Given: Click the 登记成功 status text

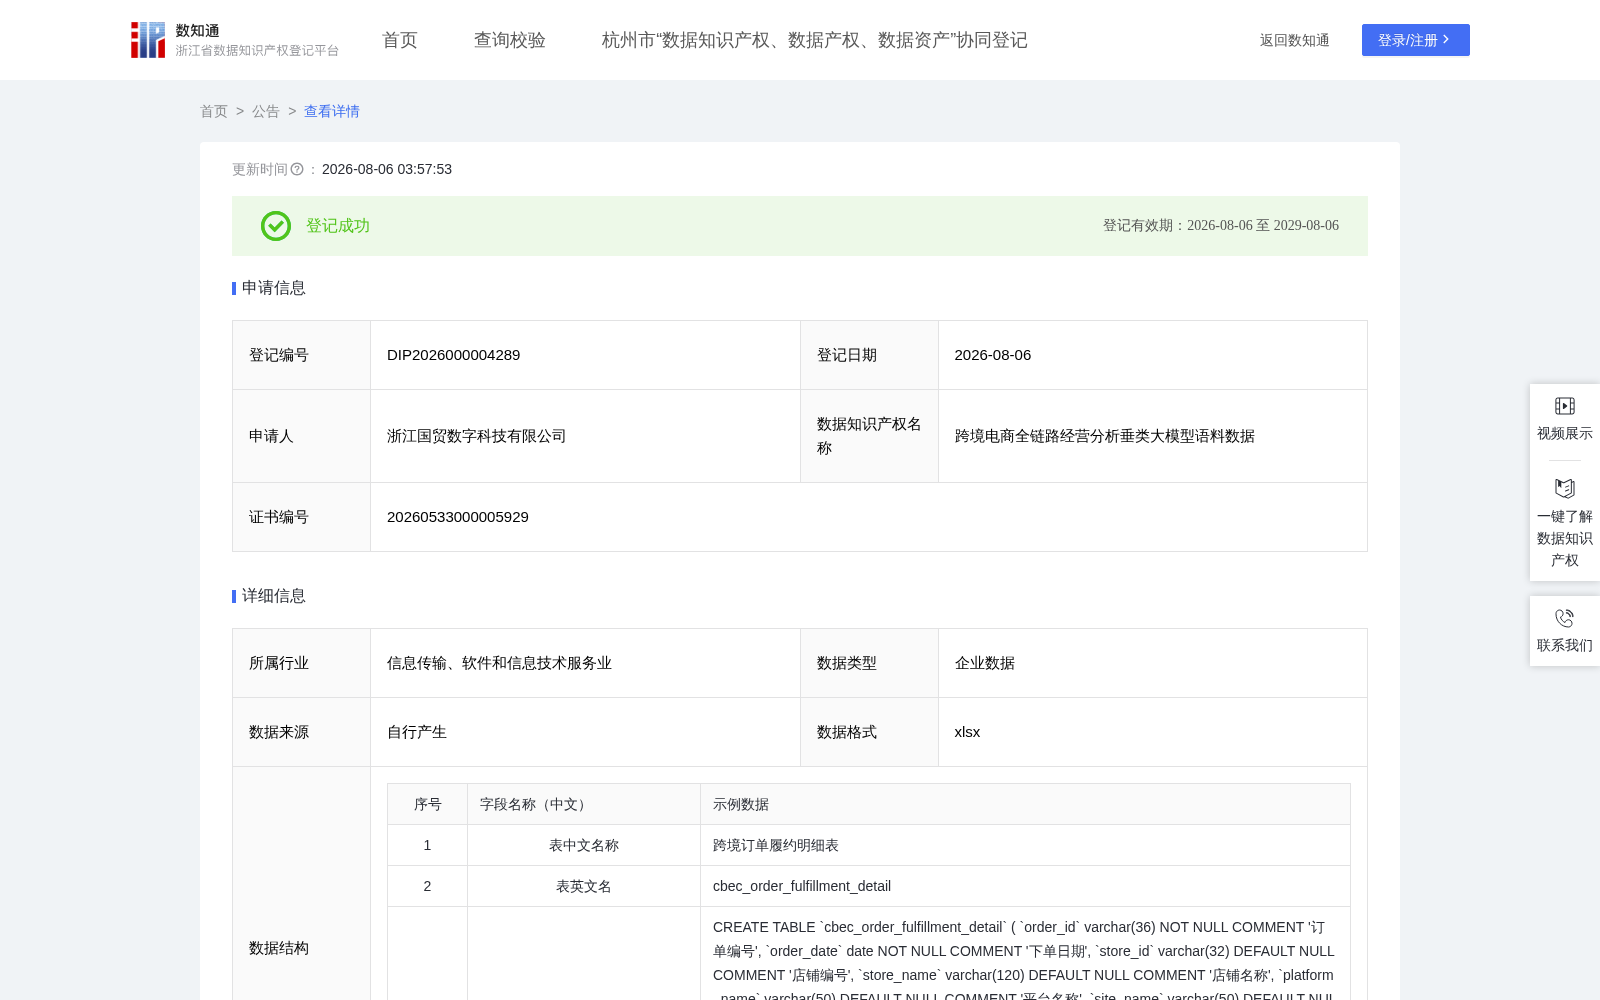Looking at the screenshot, I should click(338, 226).
